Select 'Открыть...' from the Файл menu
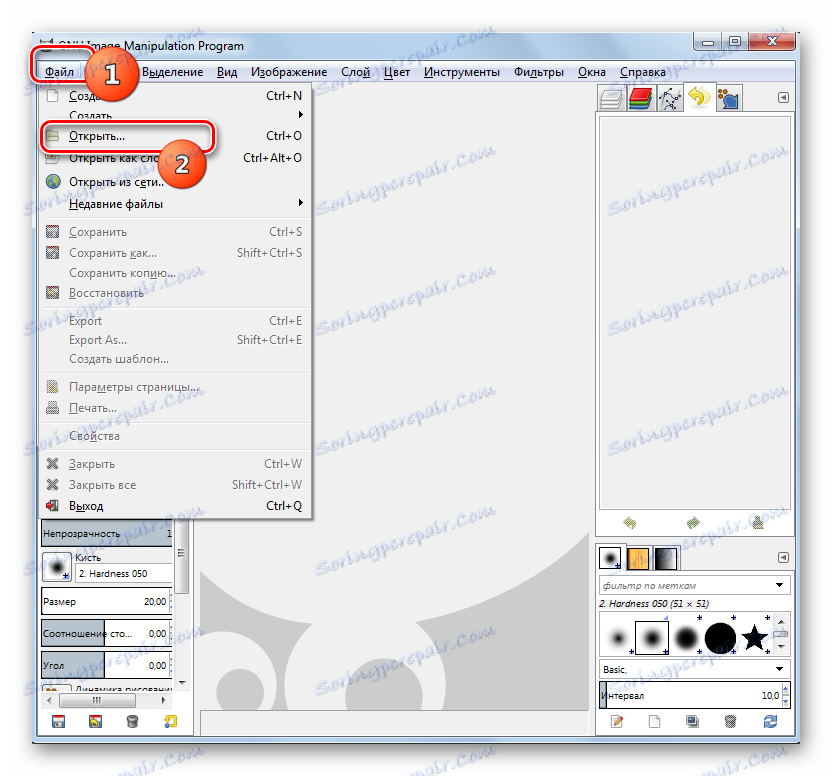This screenshot has width=832, height=776. coord(95,135)
